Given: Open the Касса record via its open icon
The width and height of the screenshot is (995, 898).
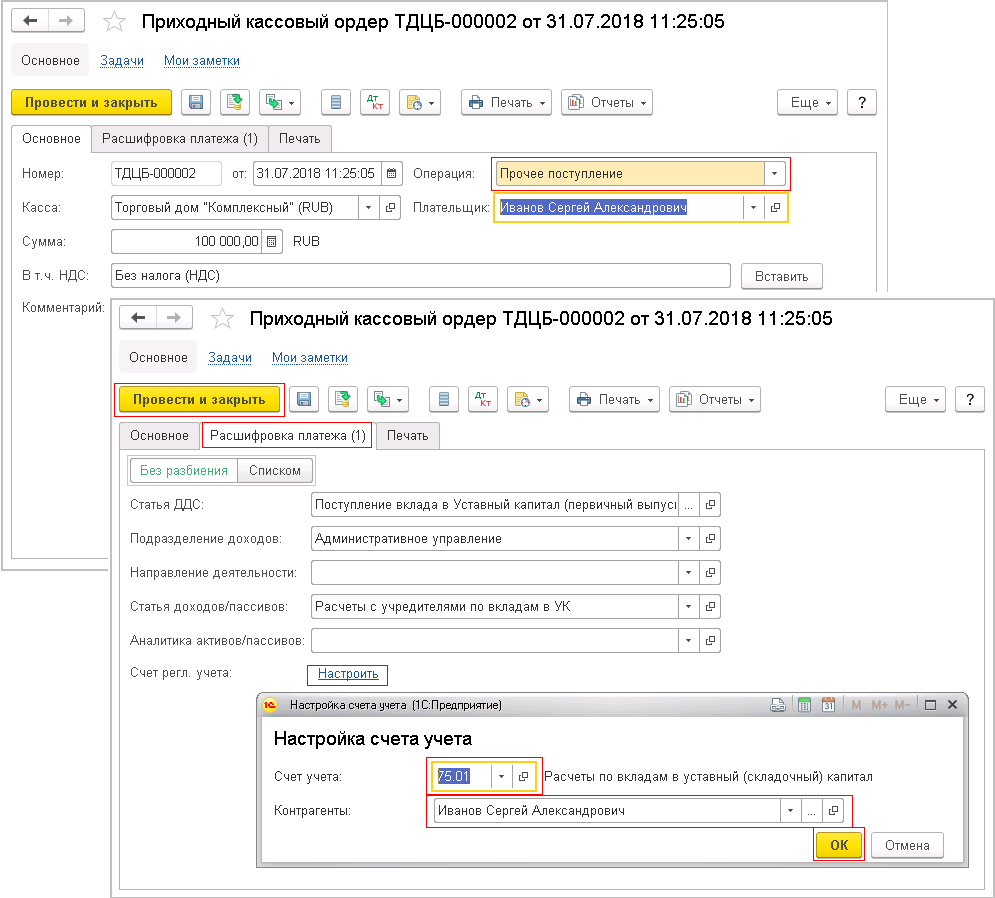Looking at the screenshot, I should (x=388, y=207).
